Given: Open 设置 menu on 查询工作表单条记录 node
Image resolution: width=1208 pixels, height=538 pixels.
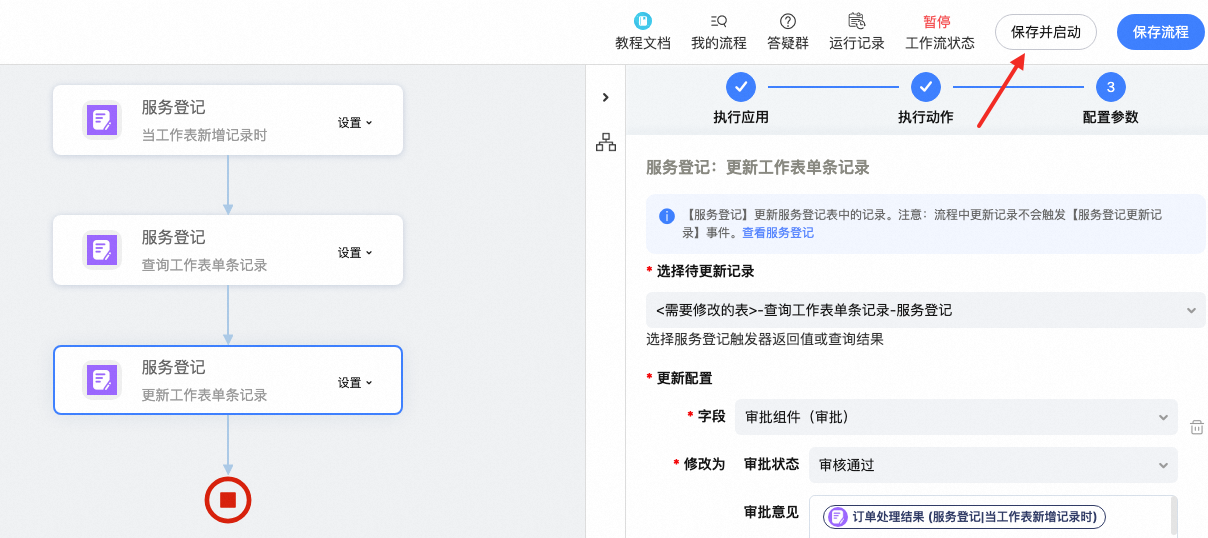Looking at the screenshot, I should coord(354,252).
